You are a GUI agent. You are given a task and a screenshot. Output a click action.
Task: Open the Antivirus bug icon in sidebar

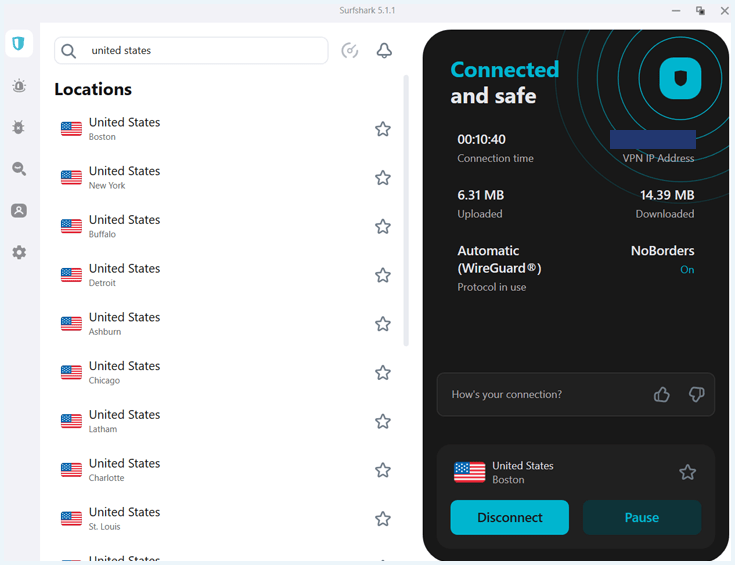(x=19, y=127)
